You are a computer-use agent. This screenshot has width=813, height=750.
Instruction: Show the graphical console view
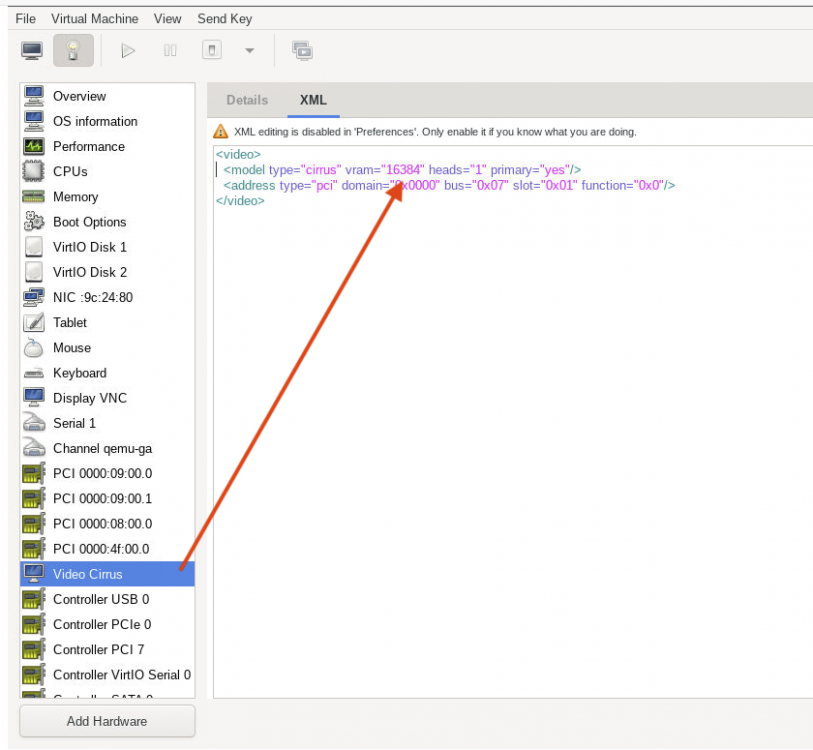tap(32, 51)
